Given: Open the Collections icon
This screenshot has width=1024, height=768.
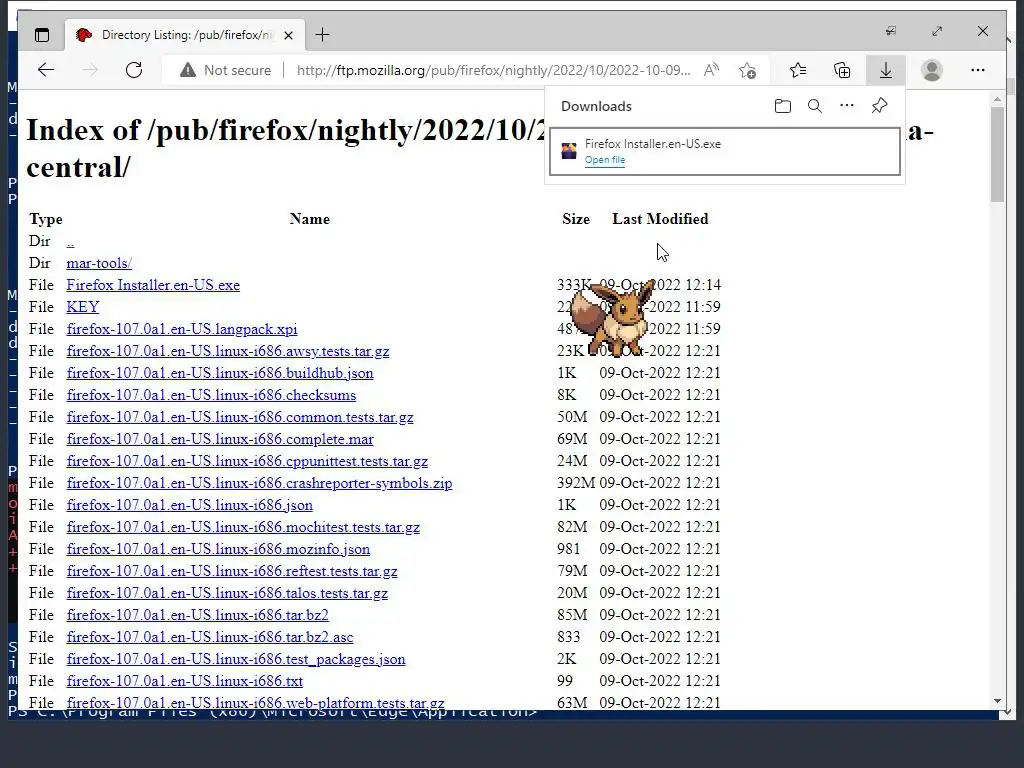Looking at the screenshot, I should click(842, 70).
